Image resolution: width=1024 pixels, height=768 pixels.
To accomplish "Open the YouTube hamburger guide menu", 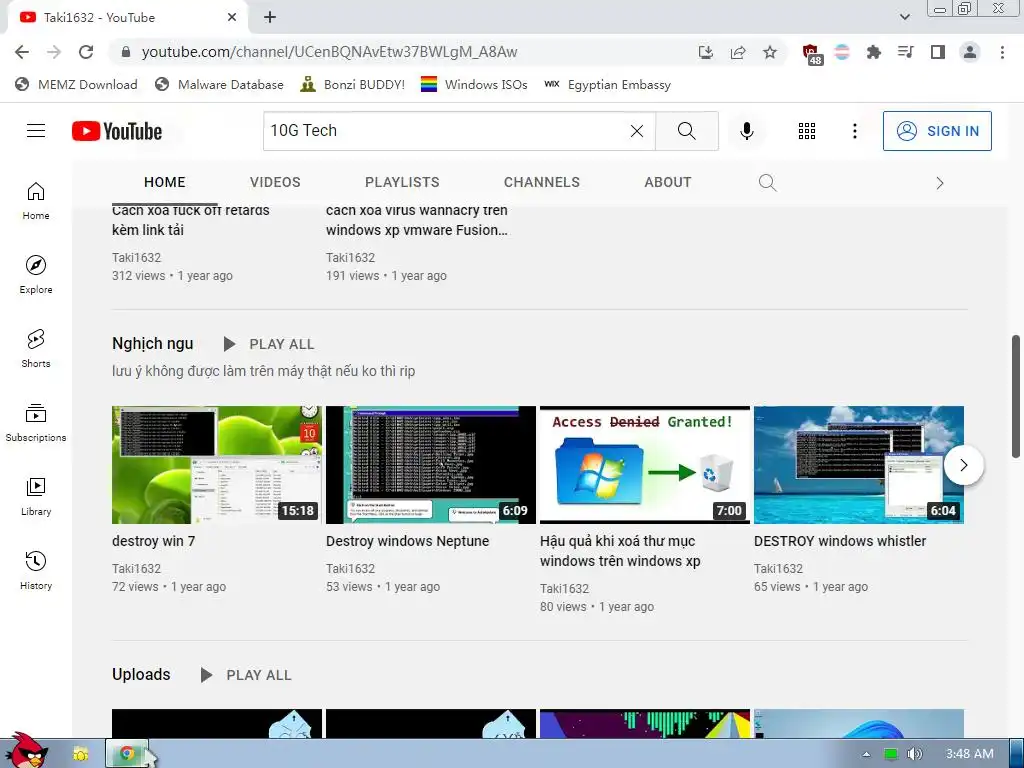I will [x=36, y=131].
